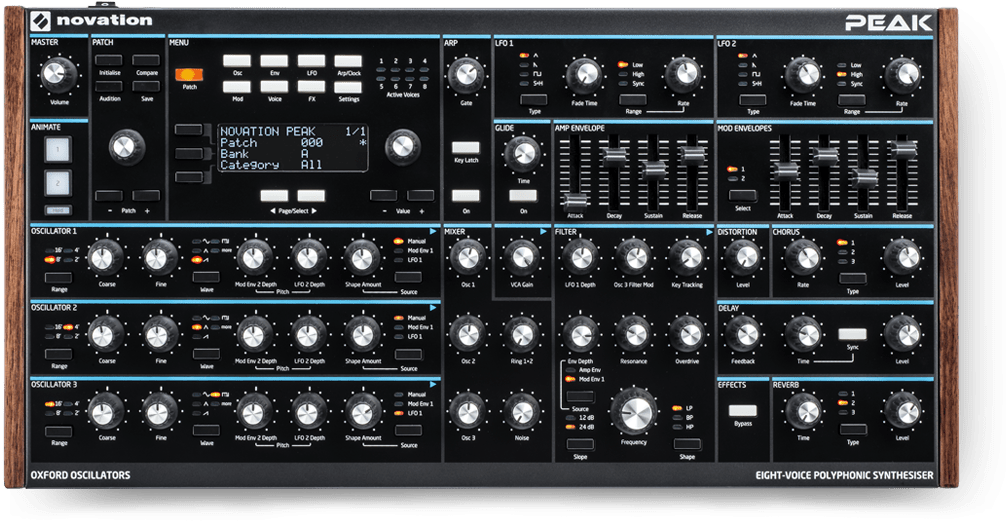The width and height of the screenshot is (1006, 521).
Task: Cycle Oscillator 2 Range button
Action: pos(58,354)
